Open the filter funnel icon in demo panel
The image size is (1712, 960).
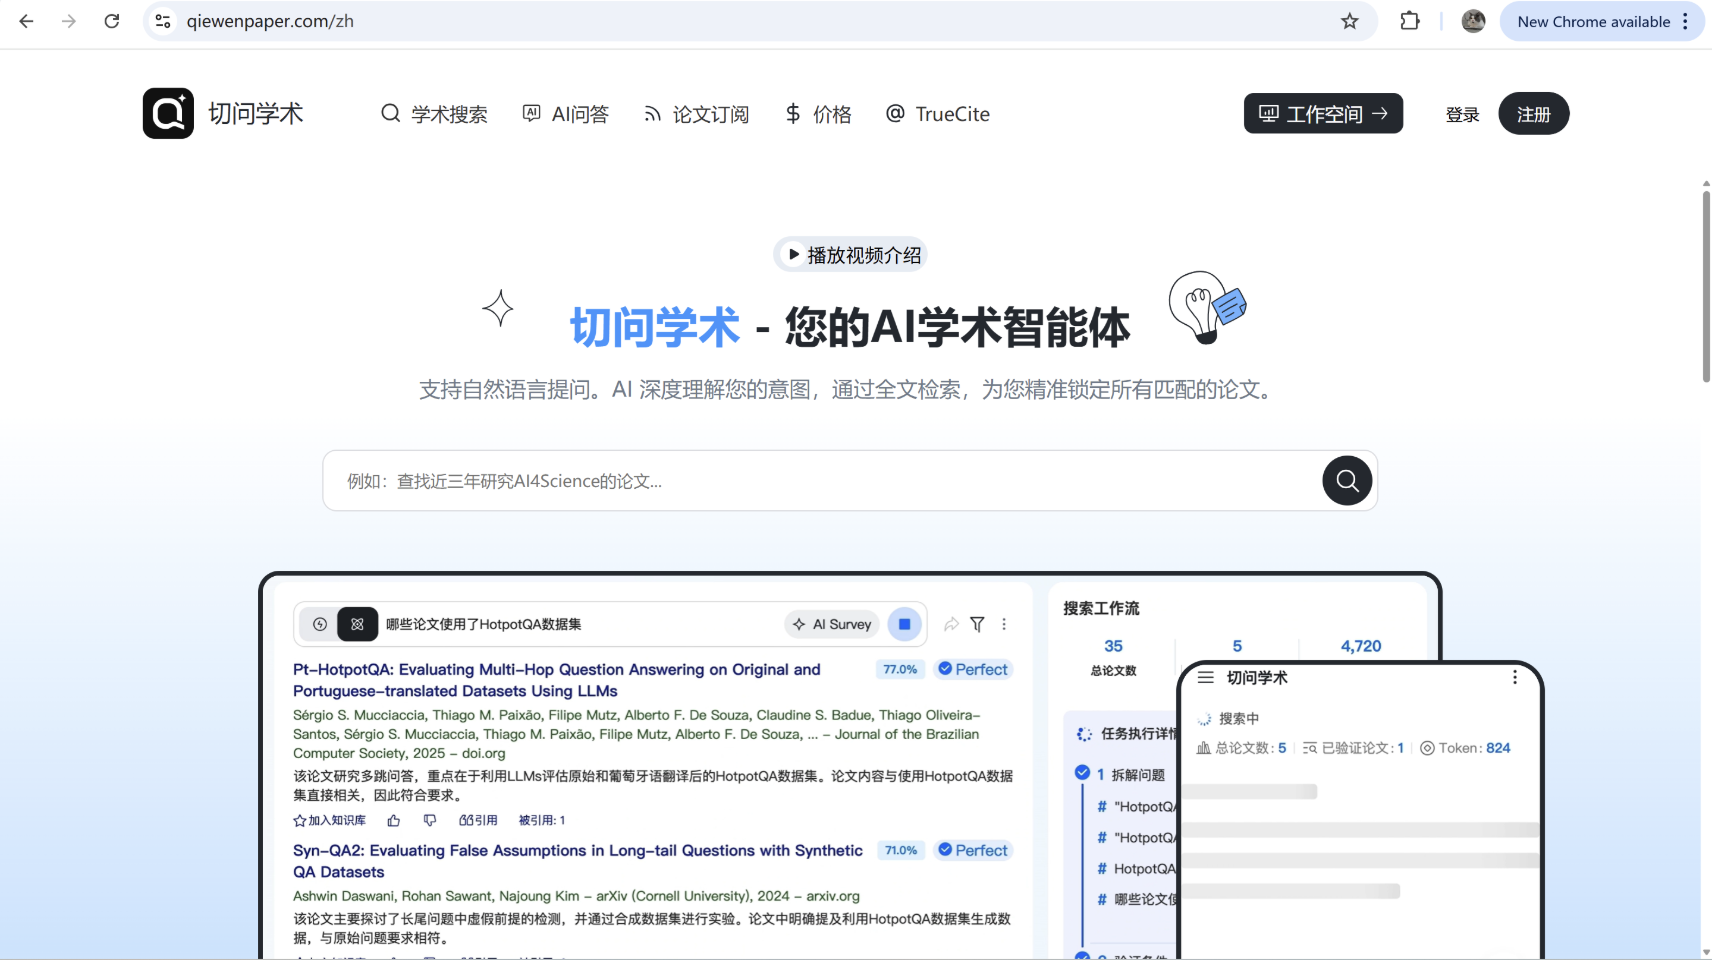tap(977, 624)
